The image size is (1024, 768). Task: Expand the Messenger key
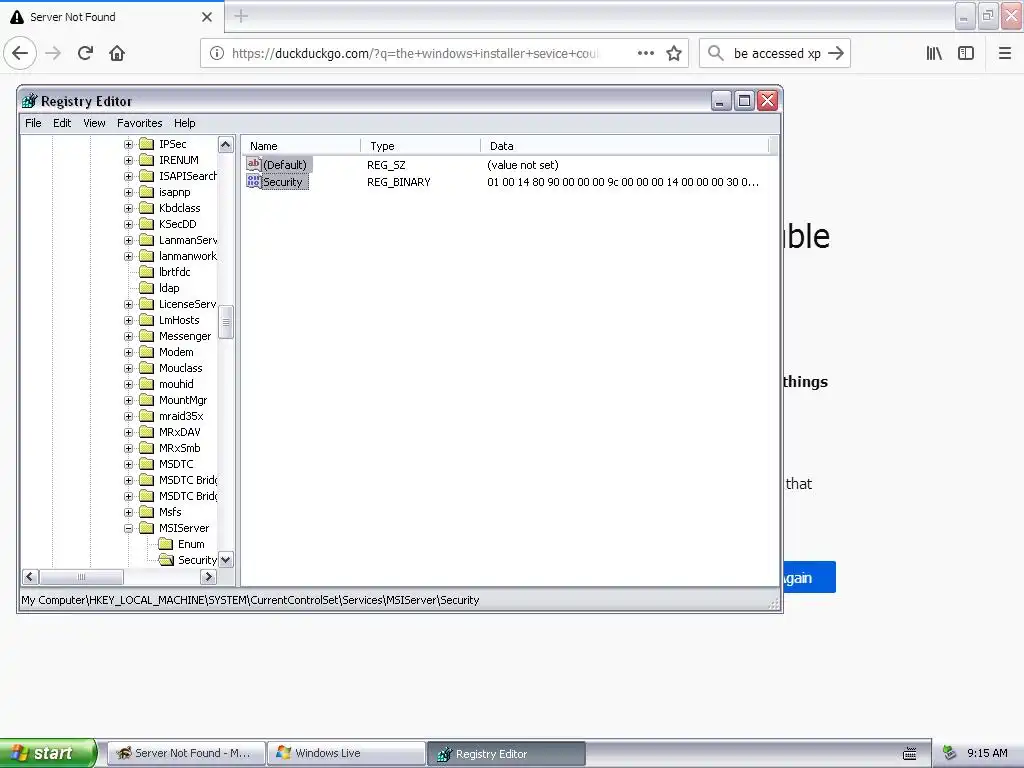point(129,336)
